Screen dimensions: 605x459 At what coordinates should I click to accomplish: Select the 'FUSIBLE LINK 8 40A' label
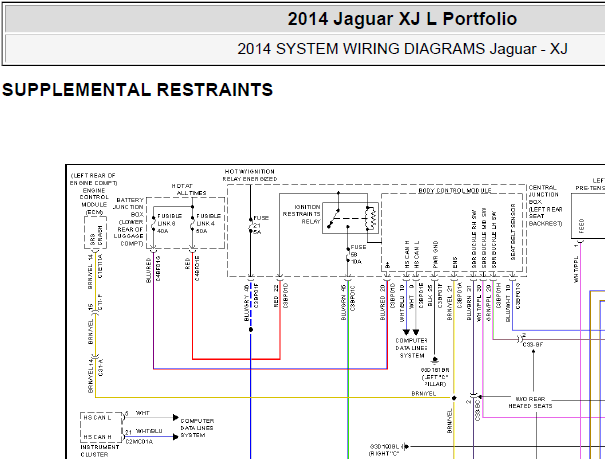pyautogui.click(x=169, y=223)
